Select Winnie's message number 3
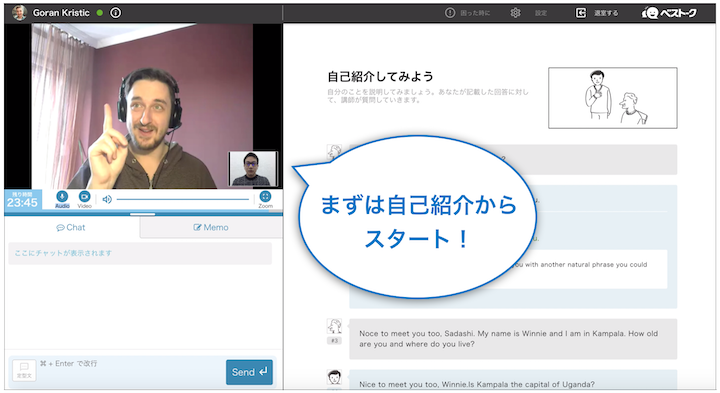The height and width of the screenshot is (393, 720). point(513,339)
